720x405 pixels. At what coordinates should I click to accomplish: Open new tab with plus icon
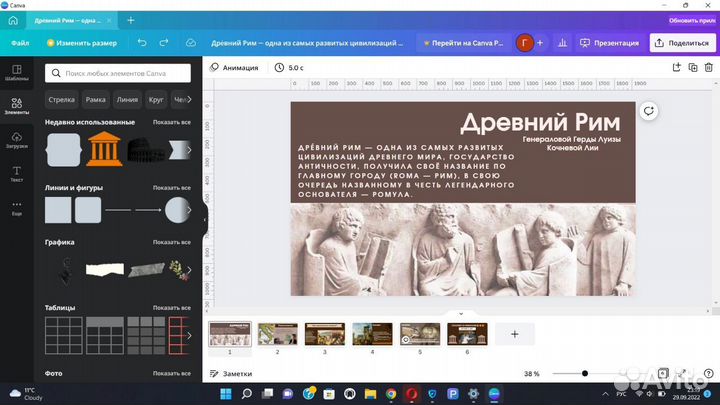pos(131,20)
